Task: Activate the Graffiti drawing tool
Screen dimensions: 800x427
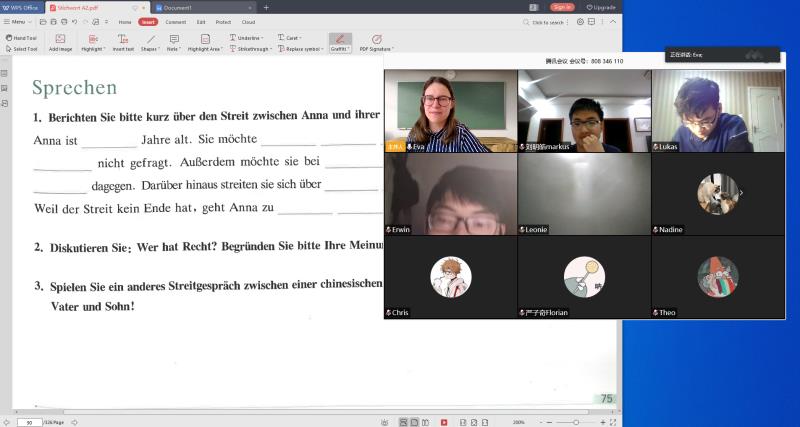Action: [338, 42]
